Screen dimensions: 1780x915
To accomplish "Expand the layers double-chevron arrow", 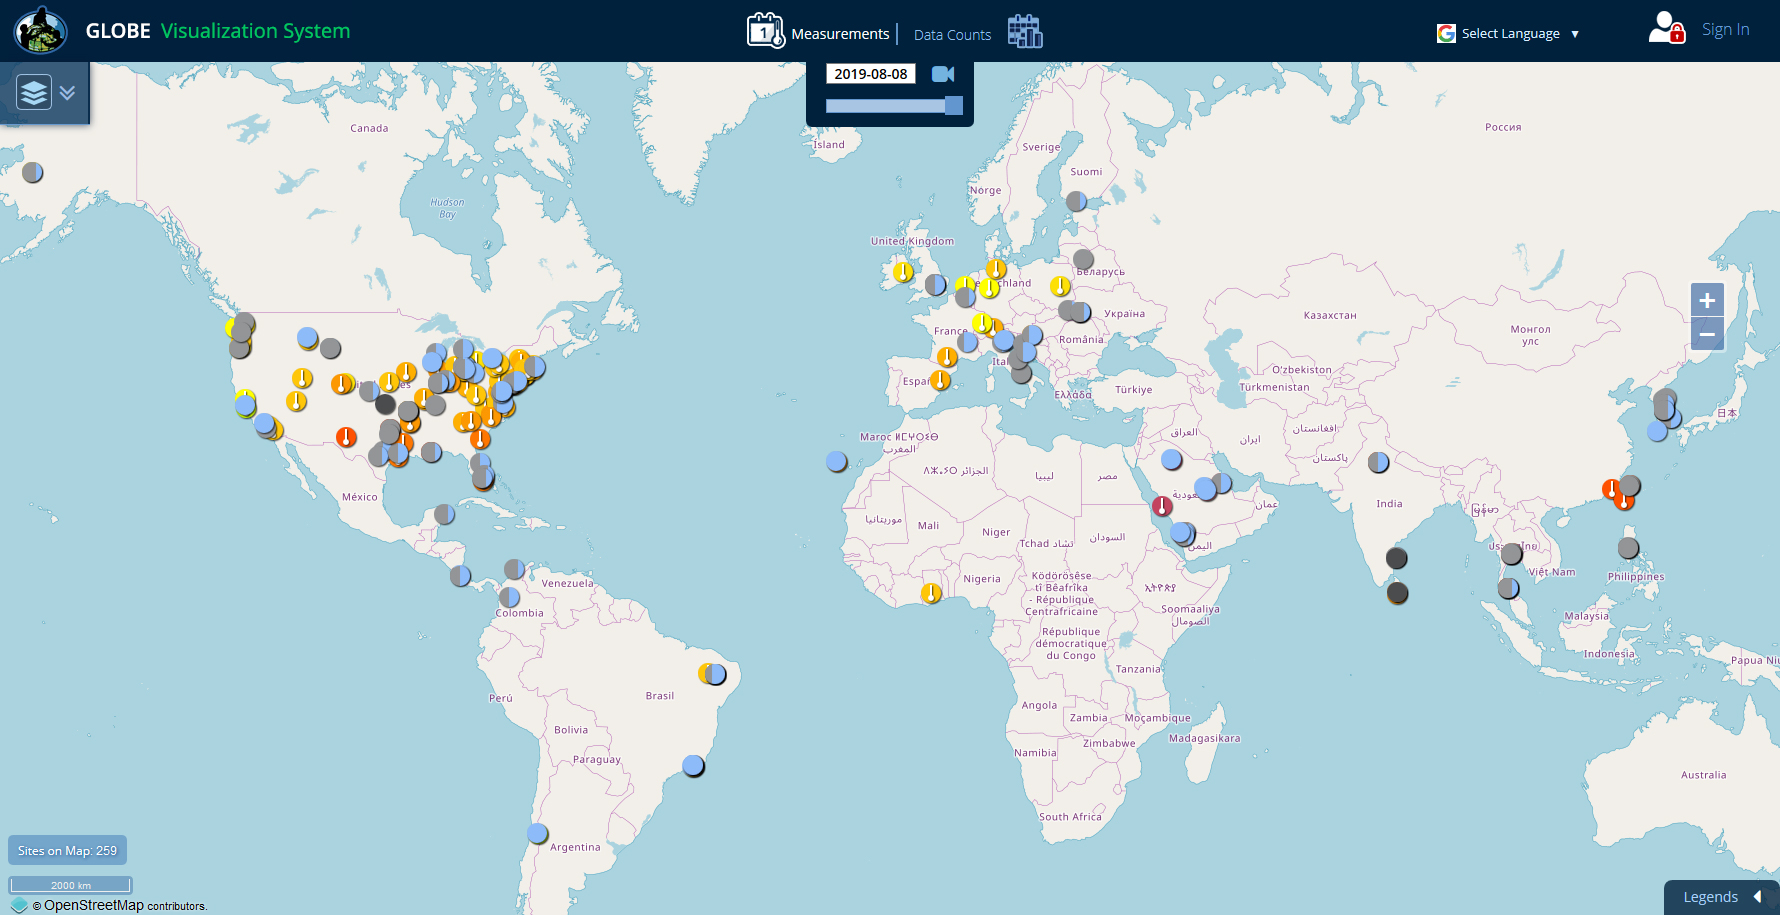I will pos(67,93).
